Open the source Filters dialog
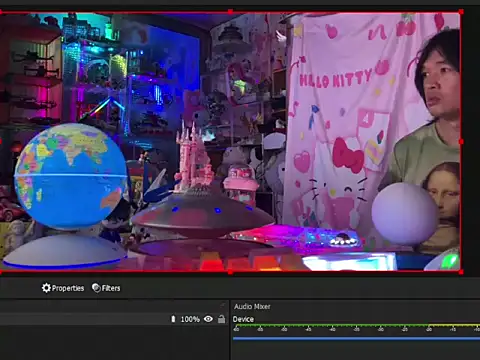The height and width of the screenshot is (360, 480). click(106, 288)
